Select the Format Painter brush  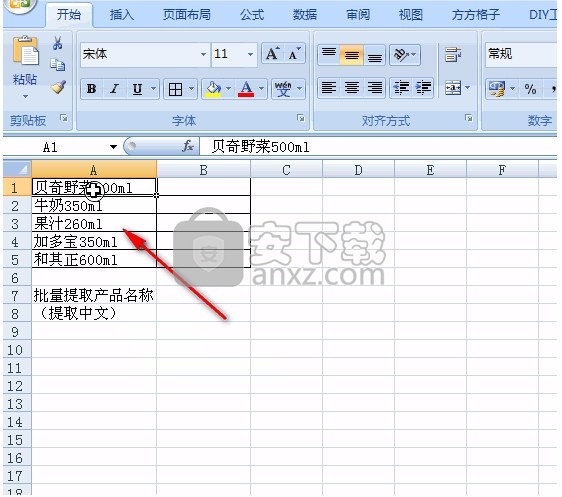pyautogui.click(x=58, y=87)
